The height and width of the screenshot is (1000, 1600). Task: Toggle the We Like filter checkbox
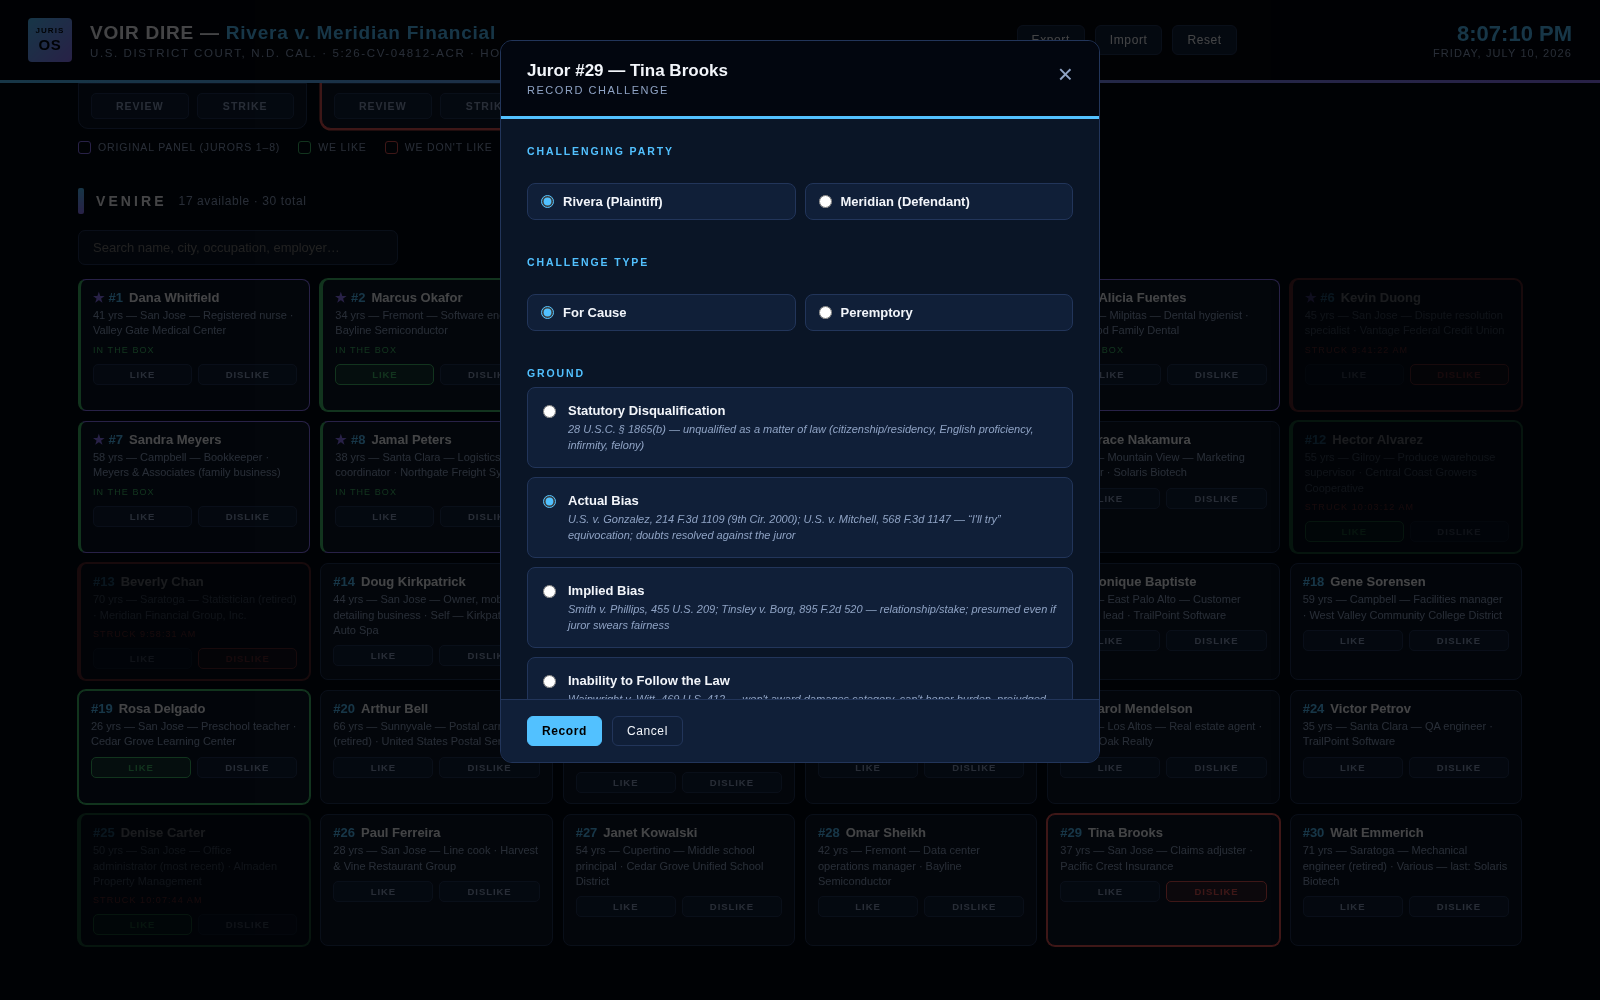coord(305,148)
